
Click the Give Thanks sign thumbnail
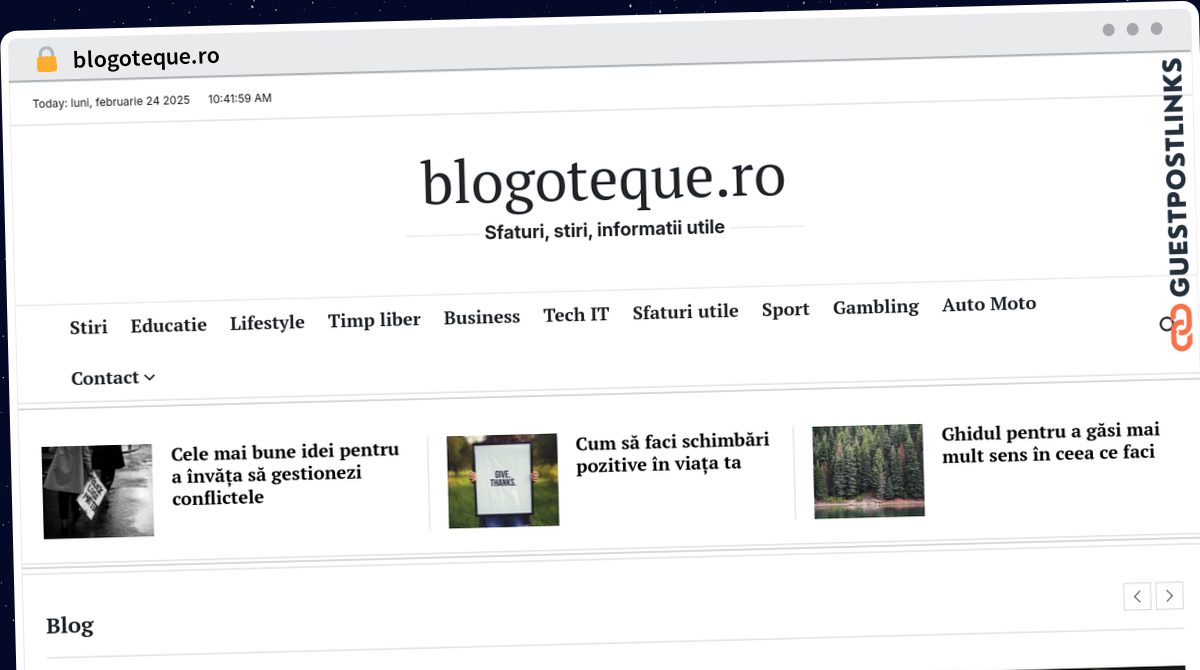click(503, 481)
